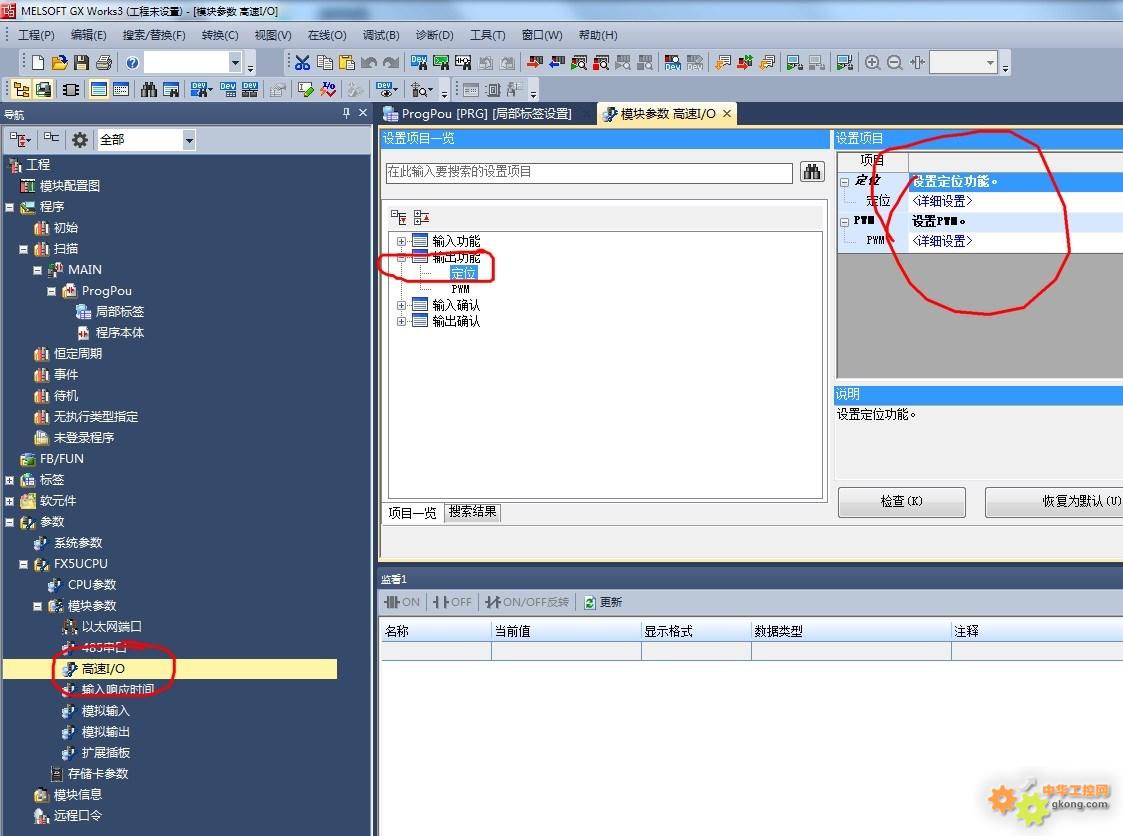Click the settings item search field
The width and height of the screenshot is (1123, 836).
(x=589, y=172)
